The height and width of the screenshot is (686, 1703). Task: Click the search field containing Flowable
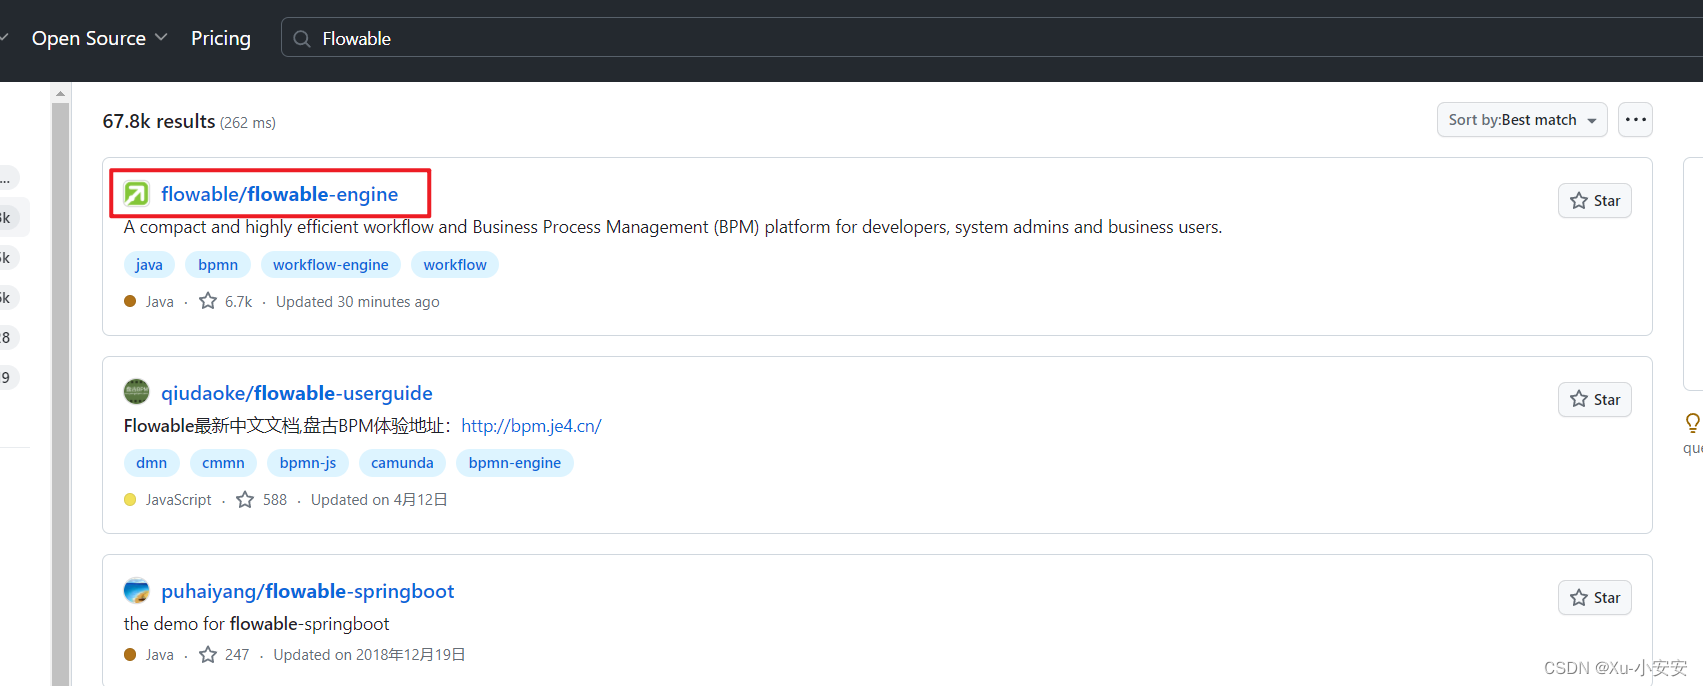pos(991,38)
